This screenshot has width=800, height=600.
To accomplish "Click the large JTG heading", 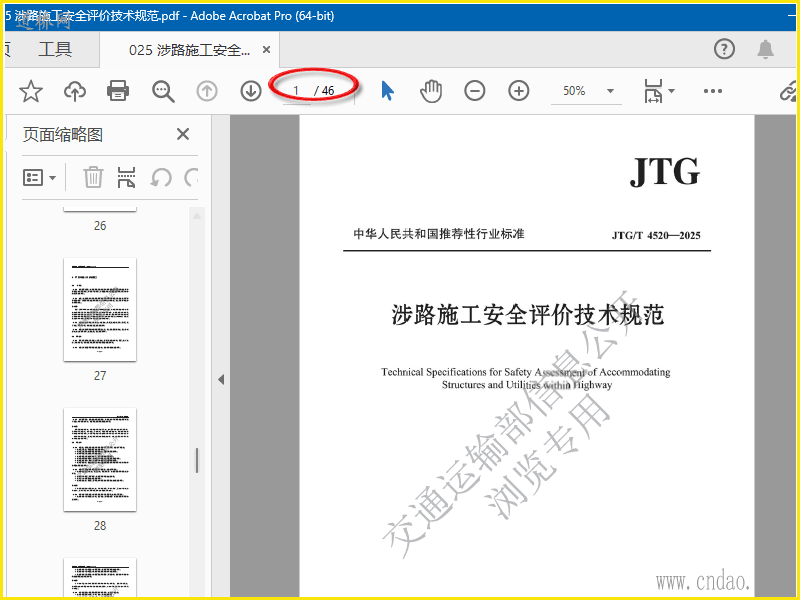I will coord(665,171).
